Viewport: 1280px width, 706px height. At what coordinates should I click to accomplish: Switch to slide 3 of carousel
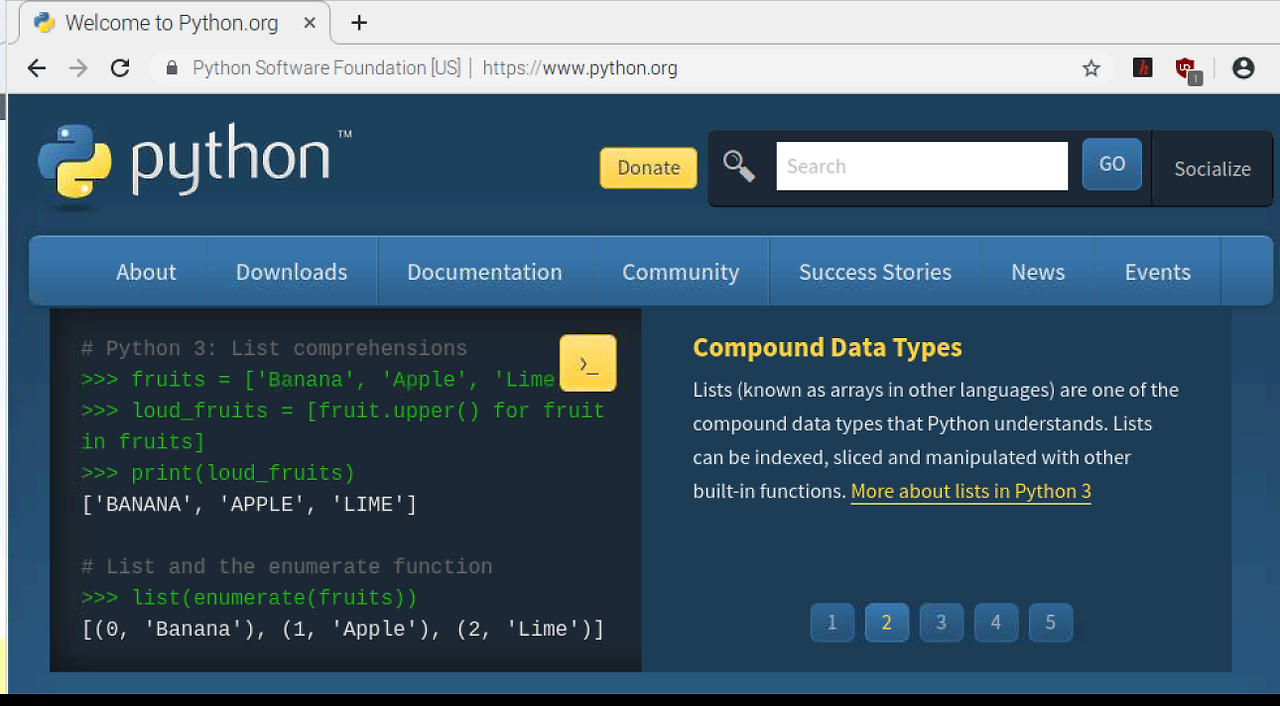click(x=941, y=622)
